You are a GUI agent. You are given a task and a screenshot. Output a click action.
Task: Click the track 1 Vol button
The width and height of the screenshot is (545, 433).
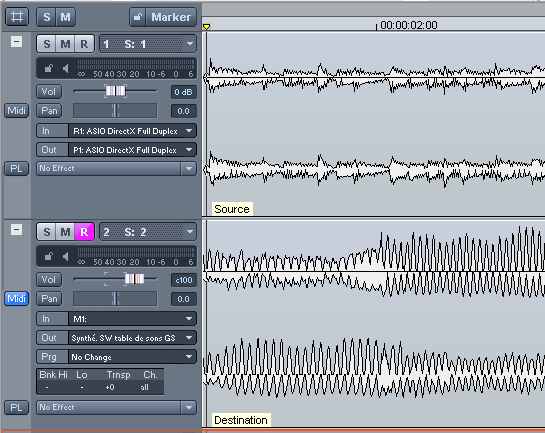49,92
